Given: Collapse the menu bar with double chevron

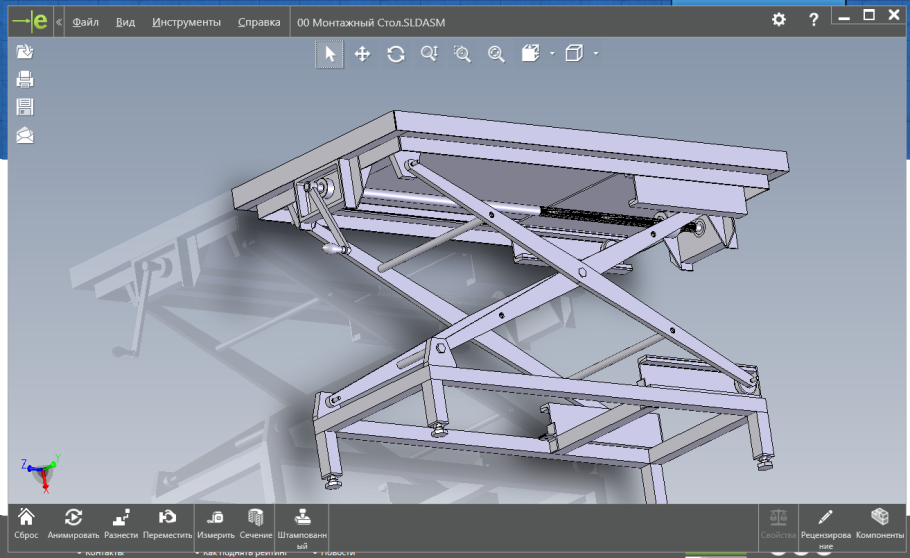Looking at the screenshot, I should (x=60, y=21).
